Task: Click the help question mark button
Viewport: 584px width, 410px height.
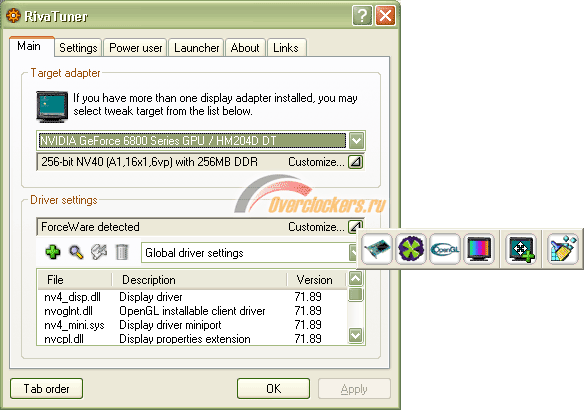Action: pyautogui.click(x=362, y=16)
